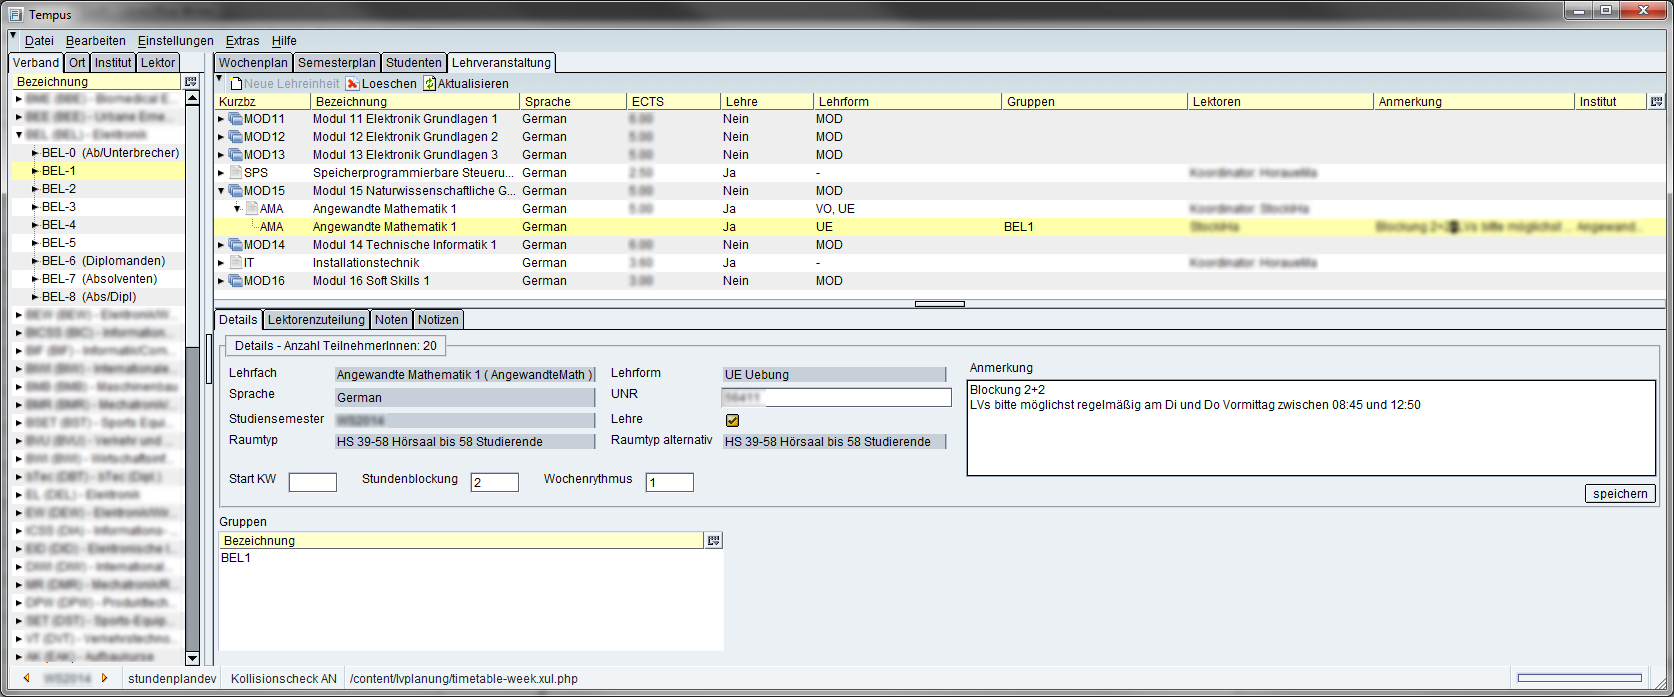This screenshot has height=697, width=1674.
Task: Click the Stundenblockung input field
Action: pyautogui.click(x=494, y=483)
